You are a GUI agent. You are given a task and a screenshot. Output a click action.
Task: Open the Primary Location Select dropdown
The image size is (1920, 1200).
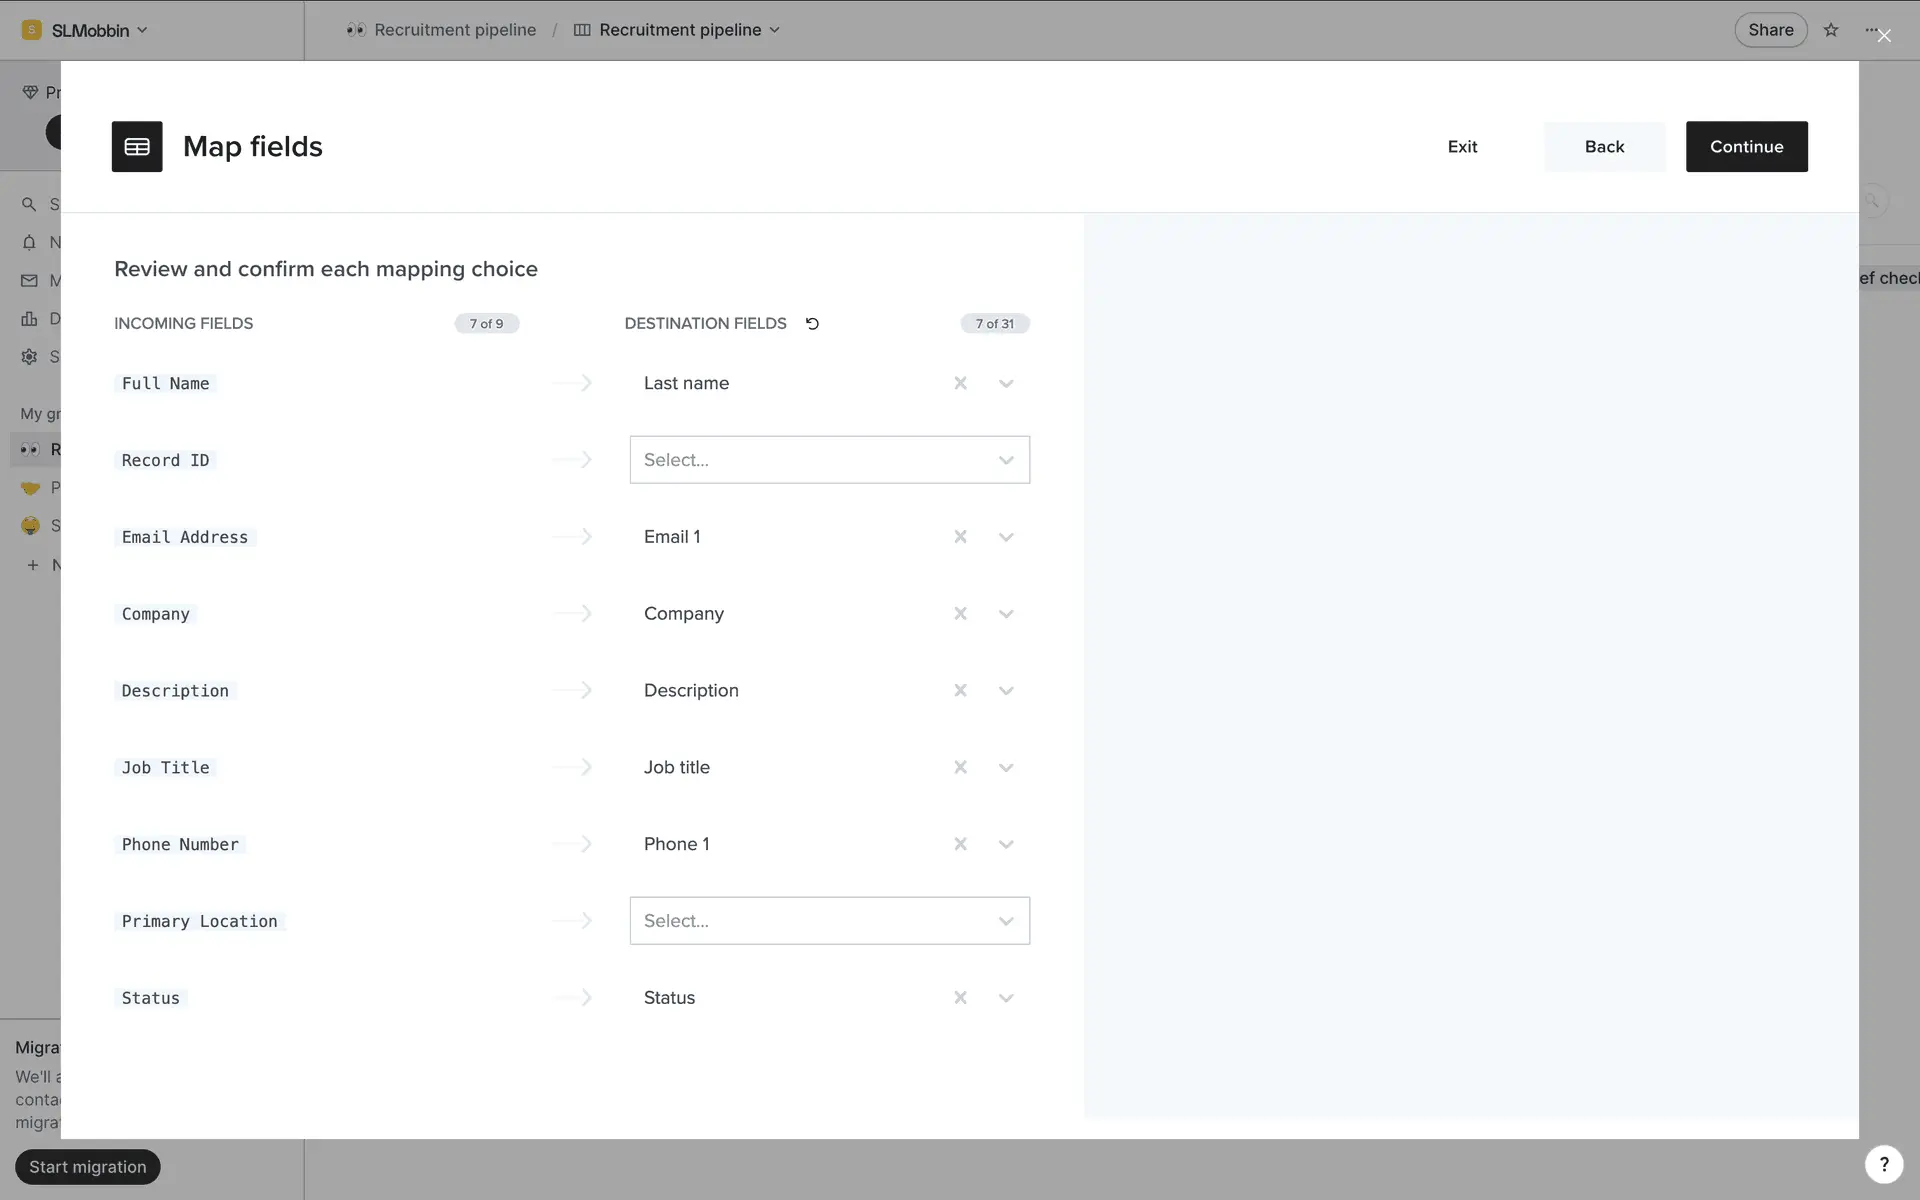(x=829, y=921)
